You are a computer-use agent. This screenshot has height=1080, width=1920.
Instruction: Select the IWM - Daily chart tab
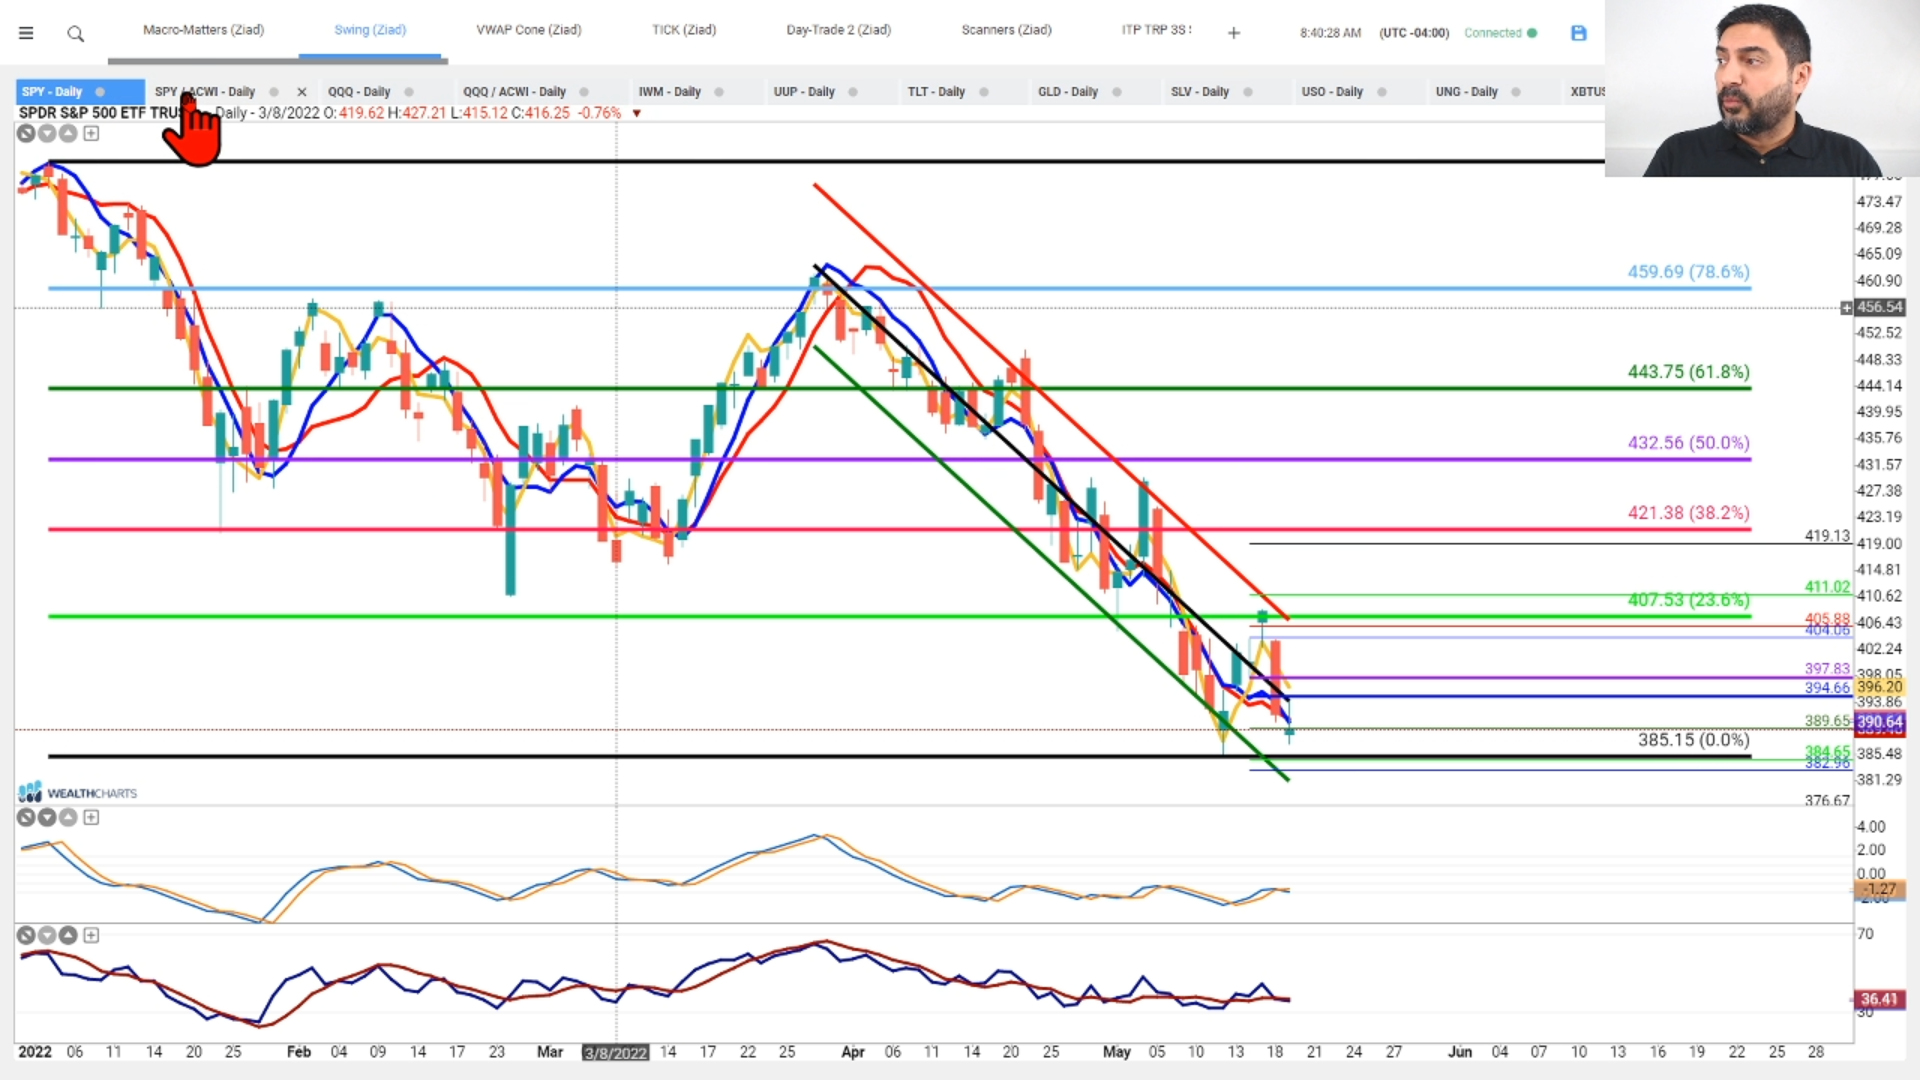[670, 92]
